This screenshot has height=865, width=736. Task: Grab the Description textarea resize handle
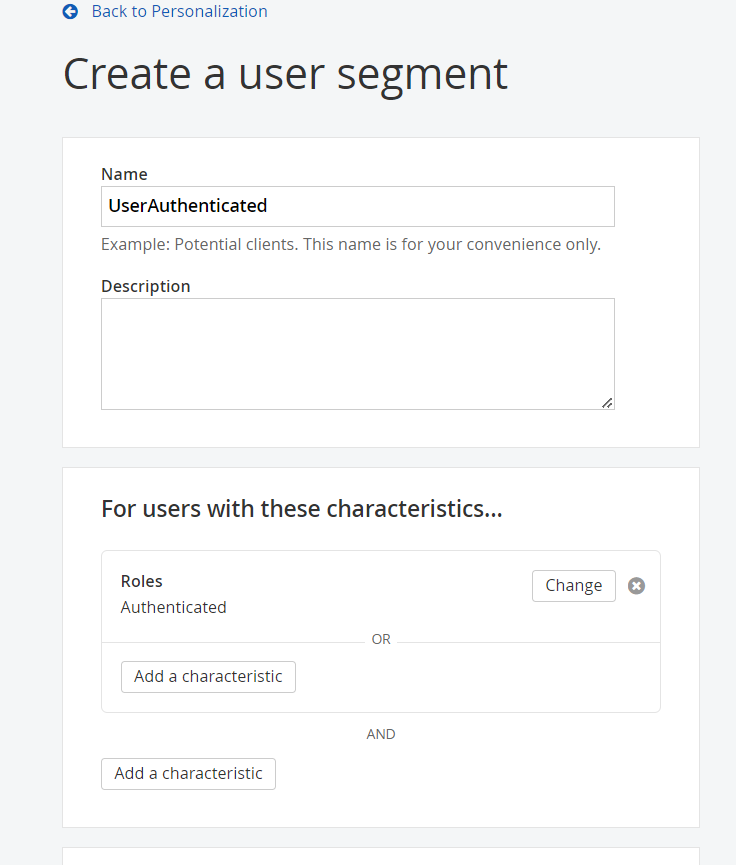(x=607, y=403)
